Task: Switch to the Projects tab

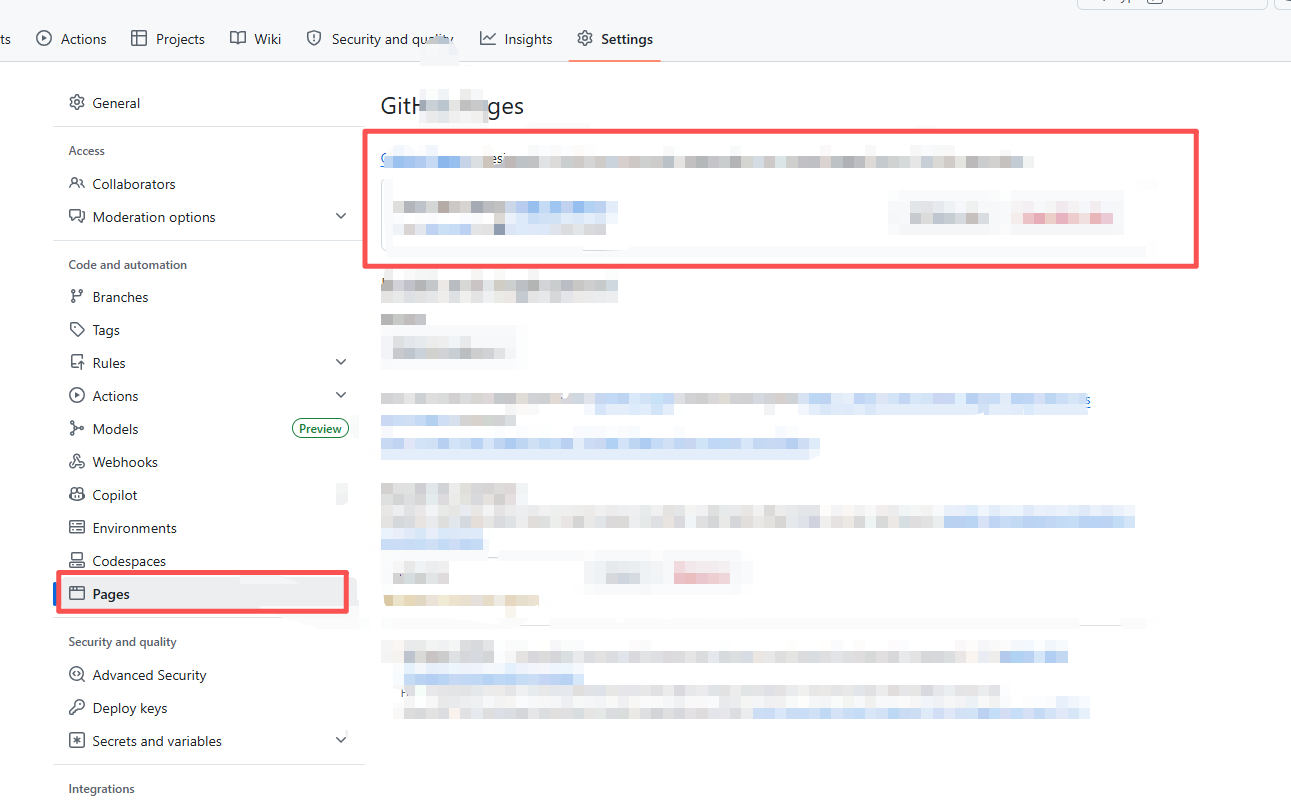Action: point(168,39)
